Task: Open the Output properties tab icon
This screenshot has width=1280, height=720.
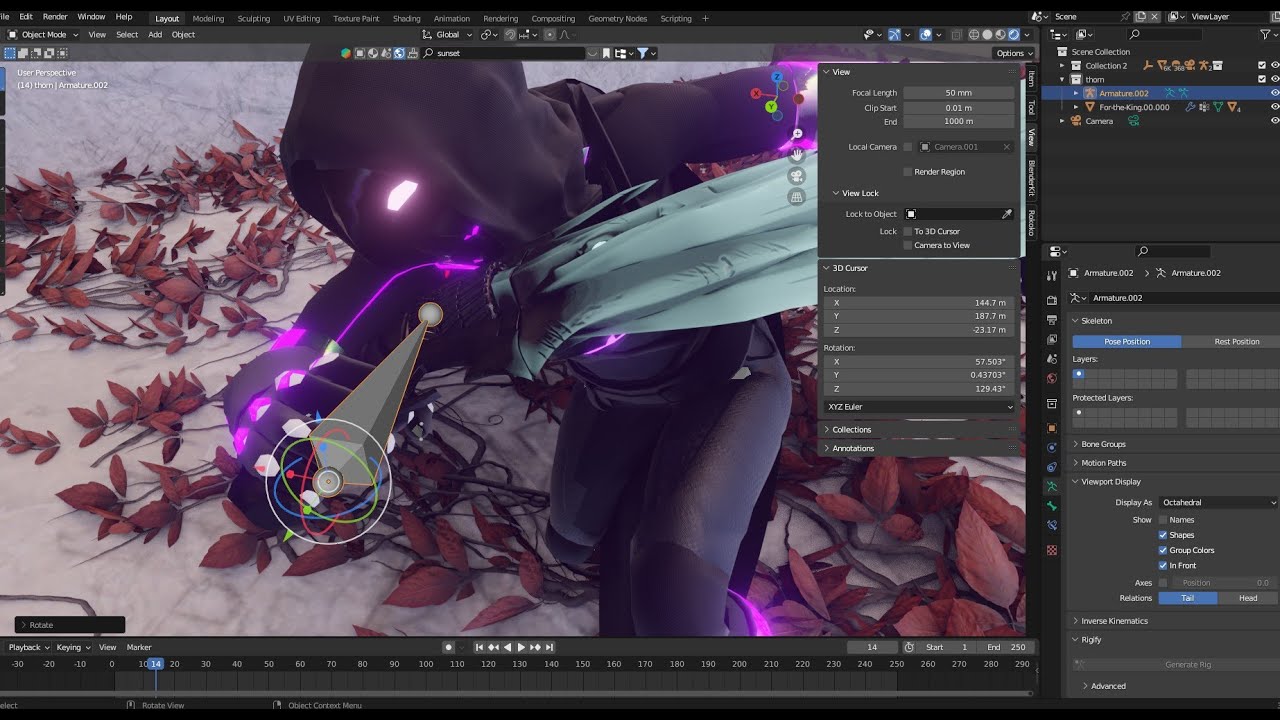Action: (1052, 319)
